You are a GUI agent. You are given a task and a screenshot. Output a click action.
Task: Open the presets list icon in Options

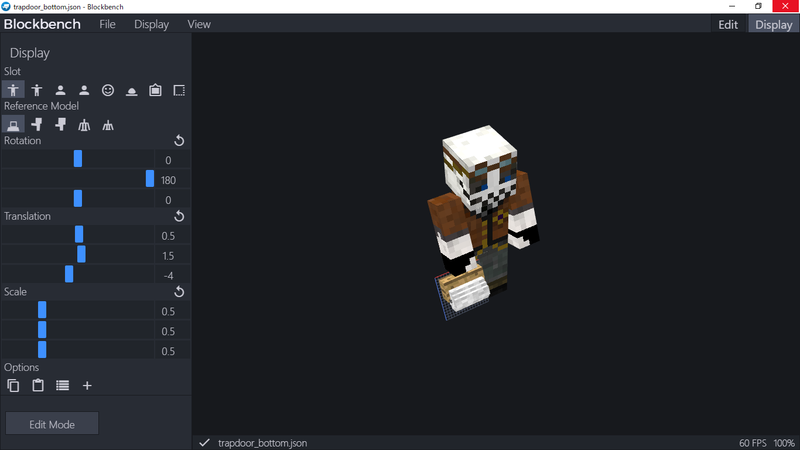tap(62, 385)
